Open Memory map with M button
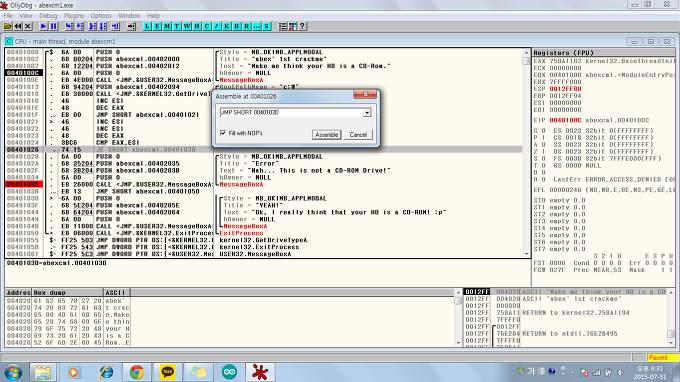Viewport: 680px width, 382px height. click(x=167, y=26)
